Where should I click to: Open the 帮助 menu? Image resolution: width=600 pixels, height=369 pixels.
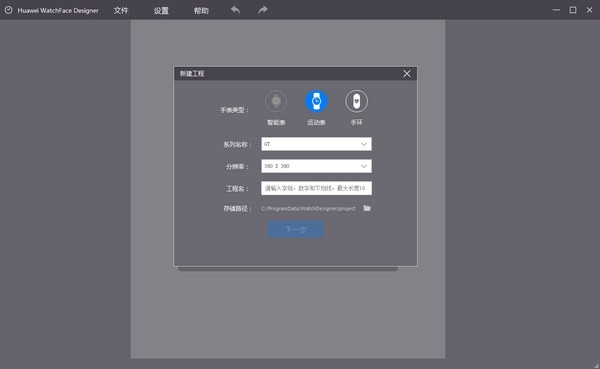point(201,10)
